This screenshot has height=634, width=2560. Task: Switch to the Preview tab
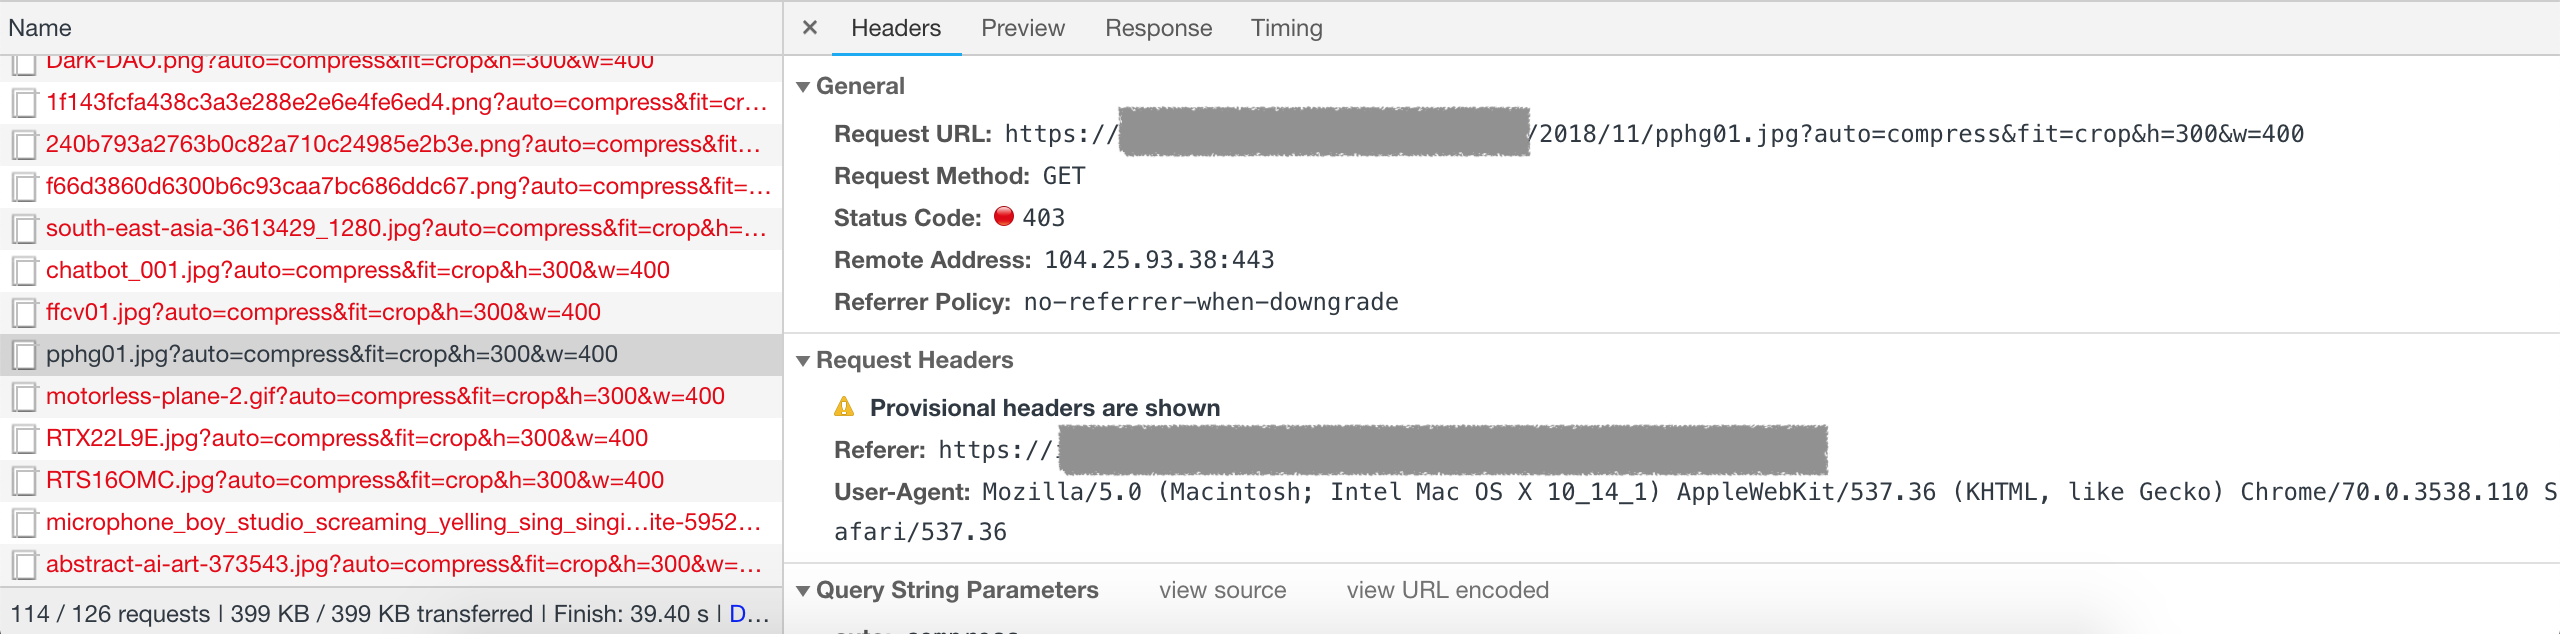pyautogui.click(x=1022, y=28)
